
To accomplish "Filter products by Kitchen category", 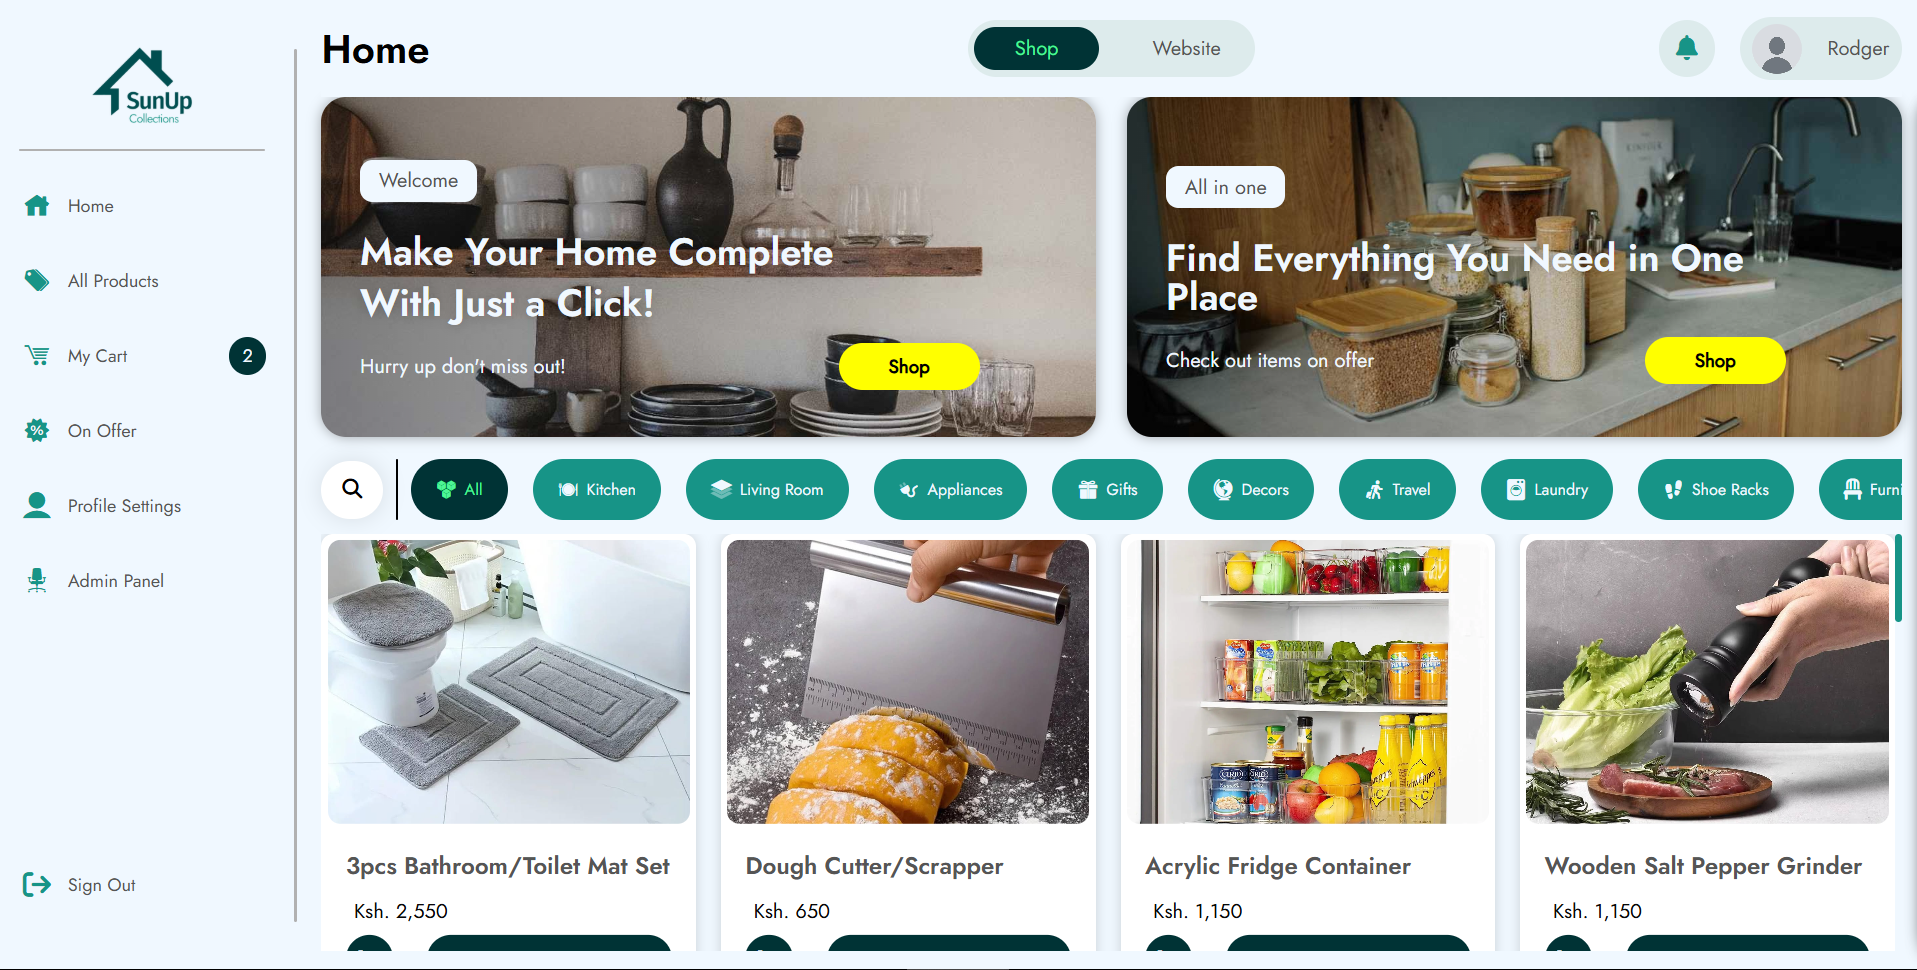I will pos(596,489).
